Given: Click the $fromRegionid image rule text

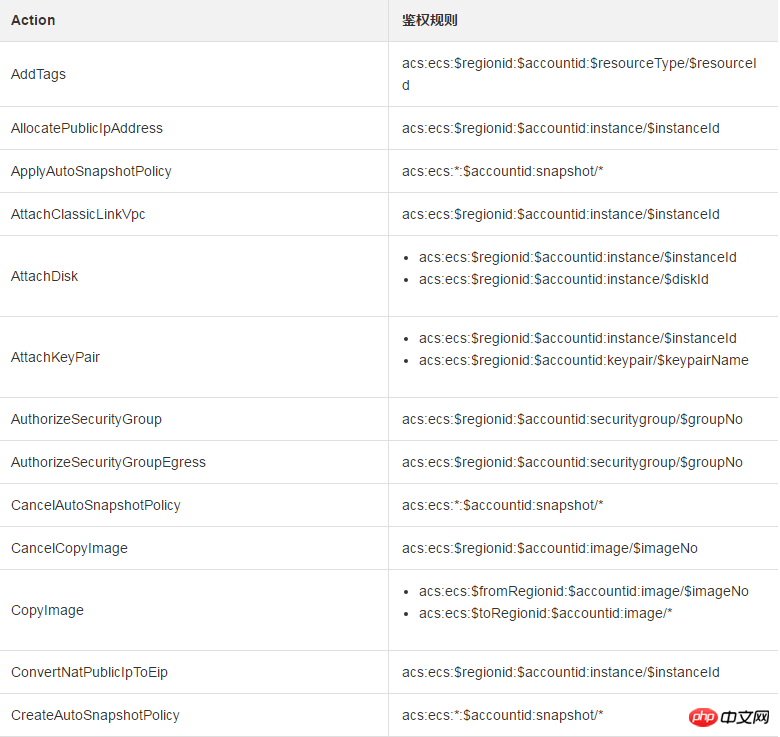Looking at the screenshot, I should tap(584, 591).
